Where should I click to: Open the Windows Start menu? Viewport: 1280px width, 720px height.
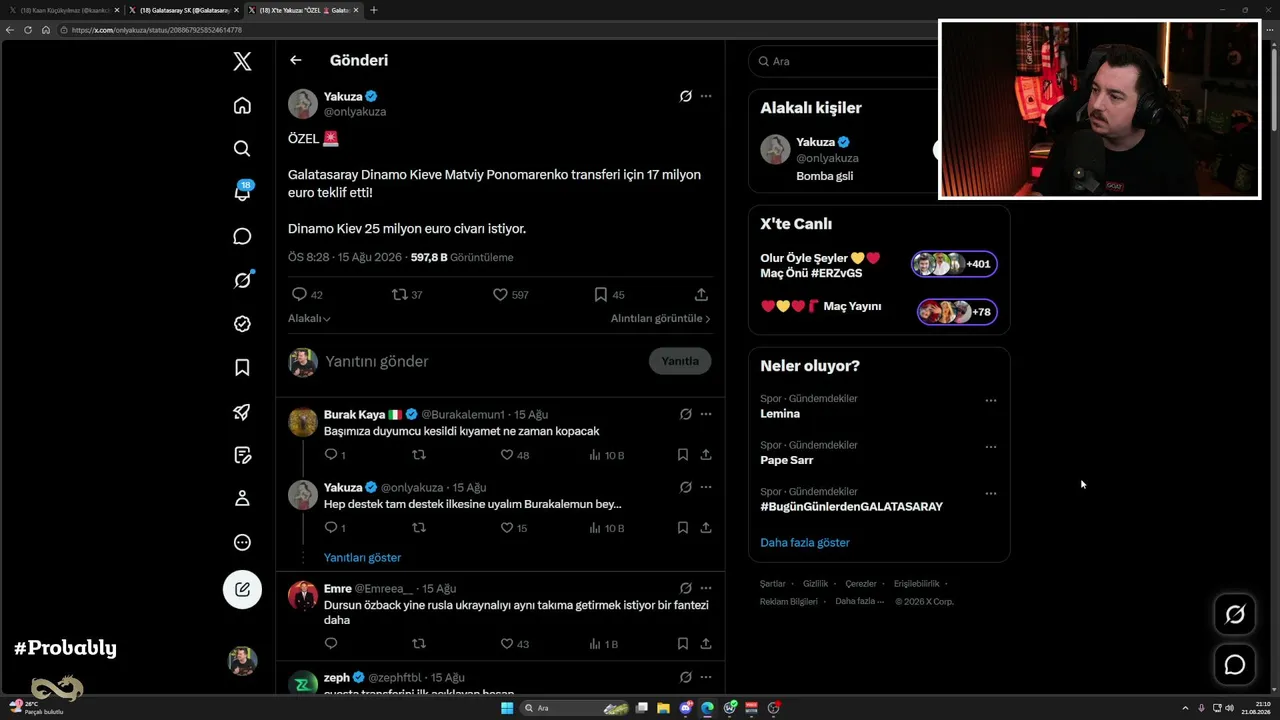click(506, 708)
